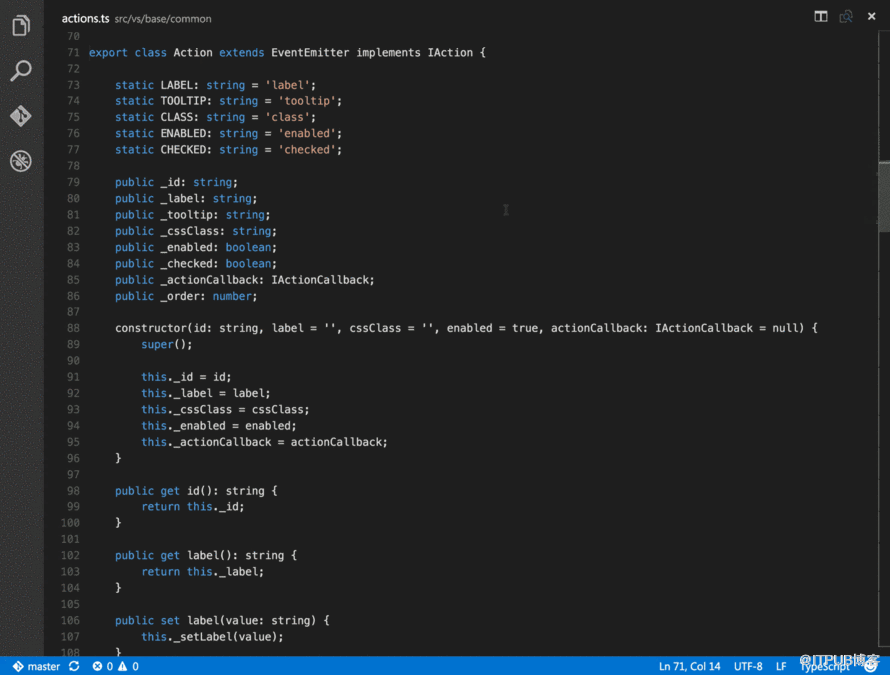The height and width of the screenshot is (675, 890).
Task: Place cursor on EventEmitter in line 71
Action: click(310, 53)
